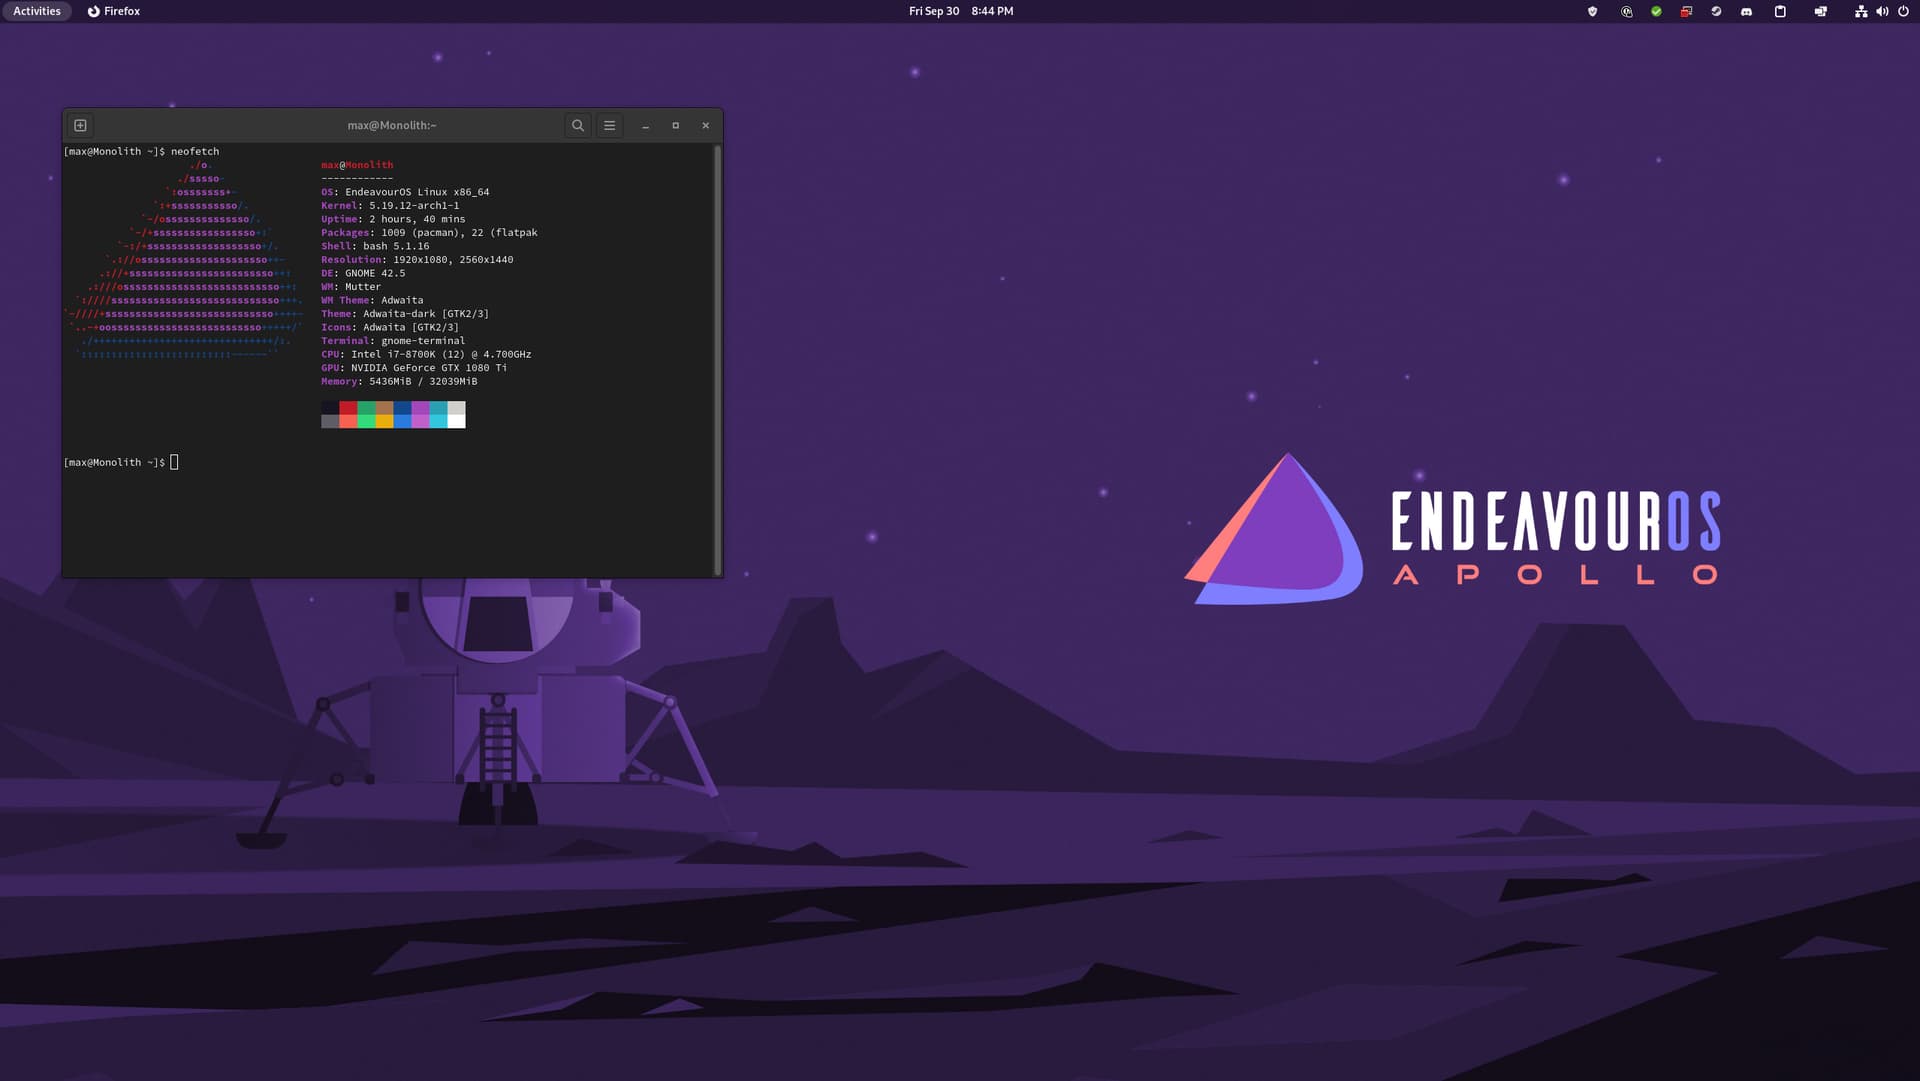The height and width of the screenshot is (1081, 1920).
Task: Open the Discord tray icon
Action: tap(1747, 12)
